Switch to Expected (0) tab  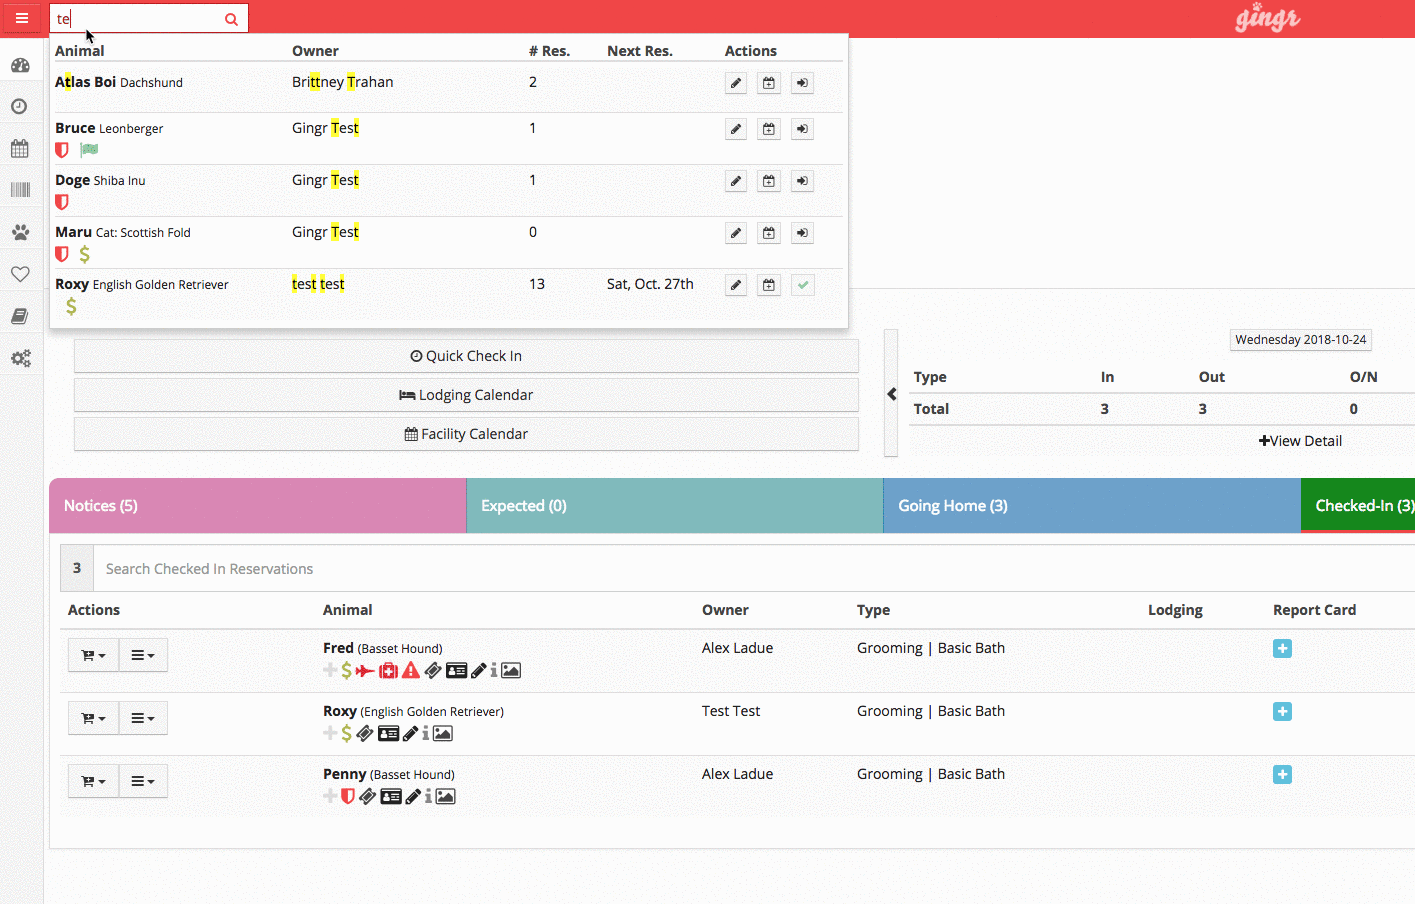[674, 506]
